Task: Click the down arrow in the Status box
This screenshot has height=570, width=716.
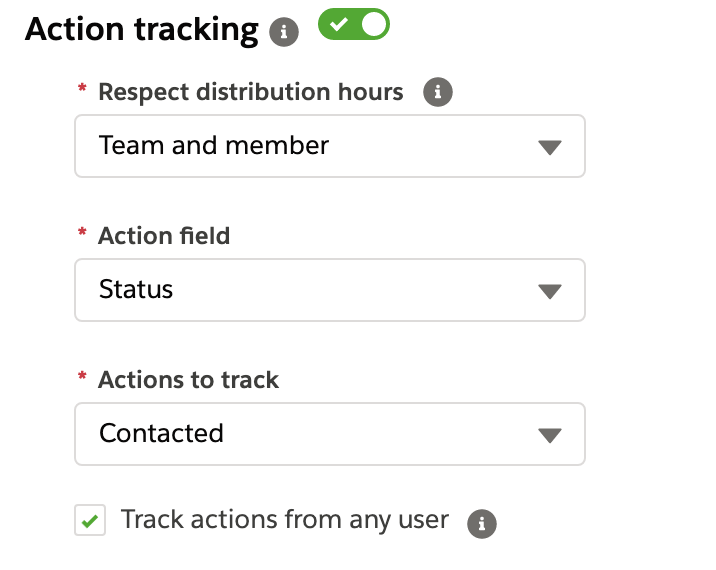Action: coord(549,291)
